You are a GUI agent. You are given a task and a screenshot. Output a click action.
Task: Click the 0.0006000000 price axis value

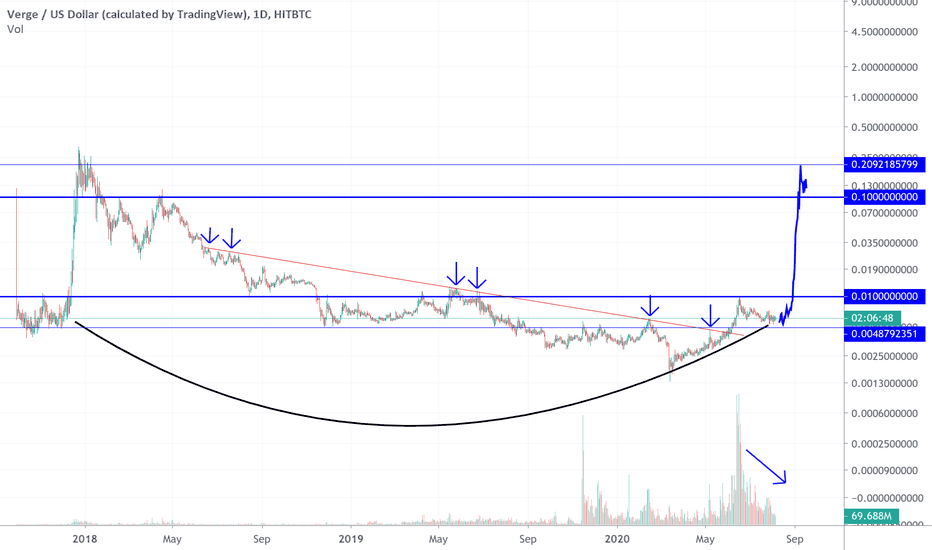(884, 413)
